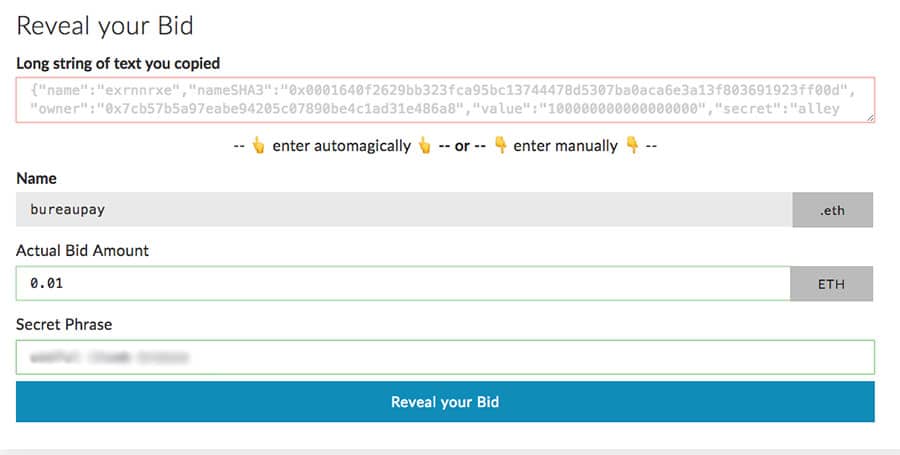Click the pointing-up emoji after "enter automagically"

pyautogui.click(x=424, y=146)
